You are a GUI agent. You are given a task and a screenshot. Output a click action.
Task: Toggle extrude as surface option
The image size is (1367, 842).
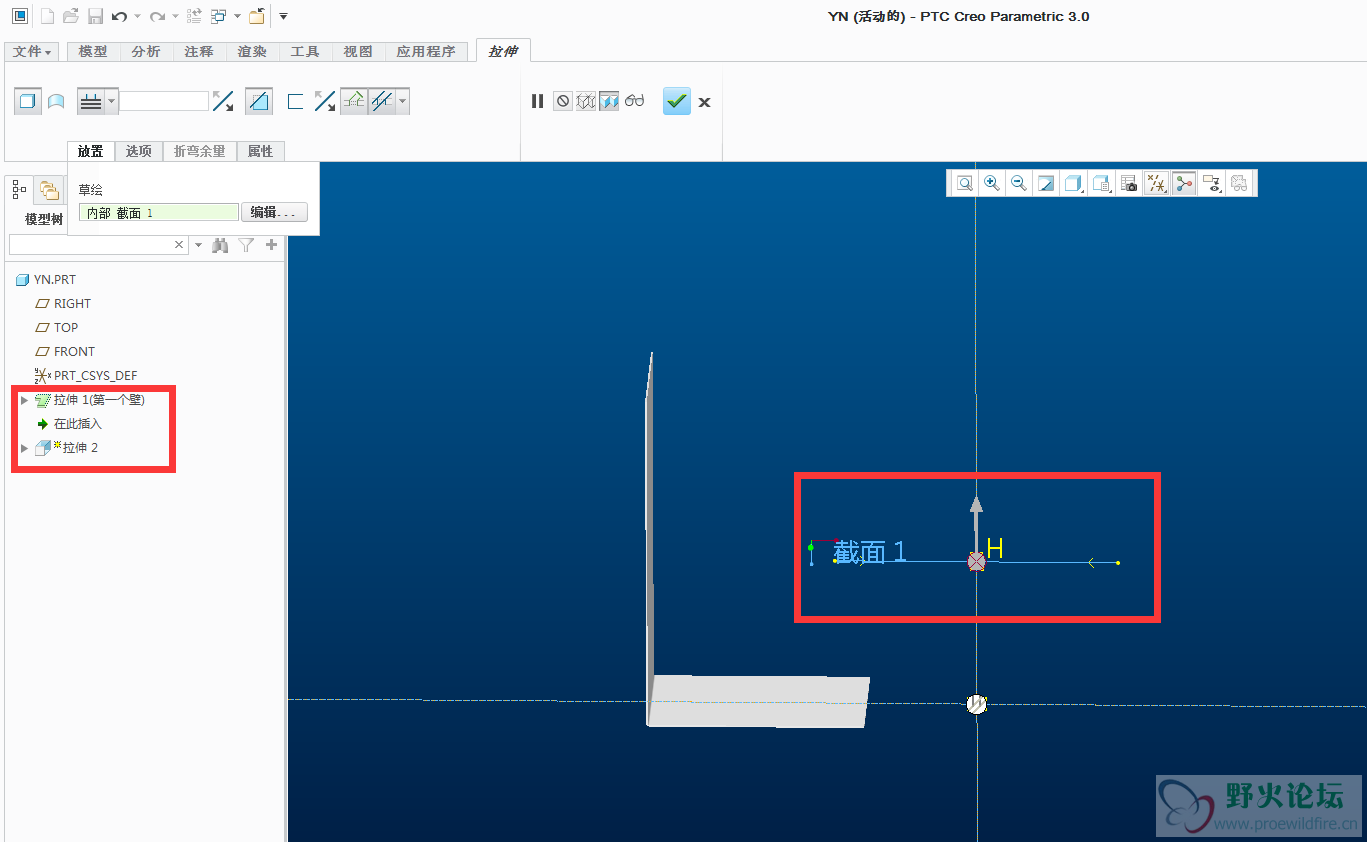pyautogui.click(x=56, y=101)
